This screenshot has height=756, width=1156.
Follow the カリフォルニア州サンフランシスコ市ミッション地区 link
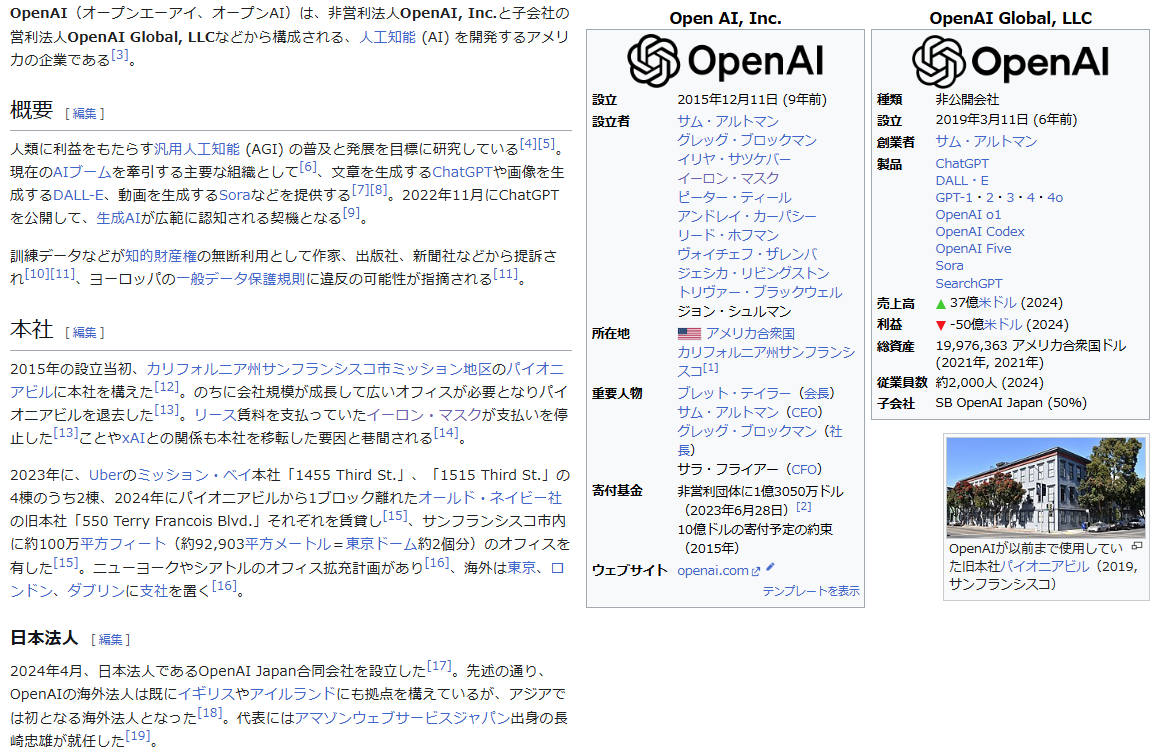[319, 369]
